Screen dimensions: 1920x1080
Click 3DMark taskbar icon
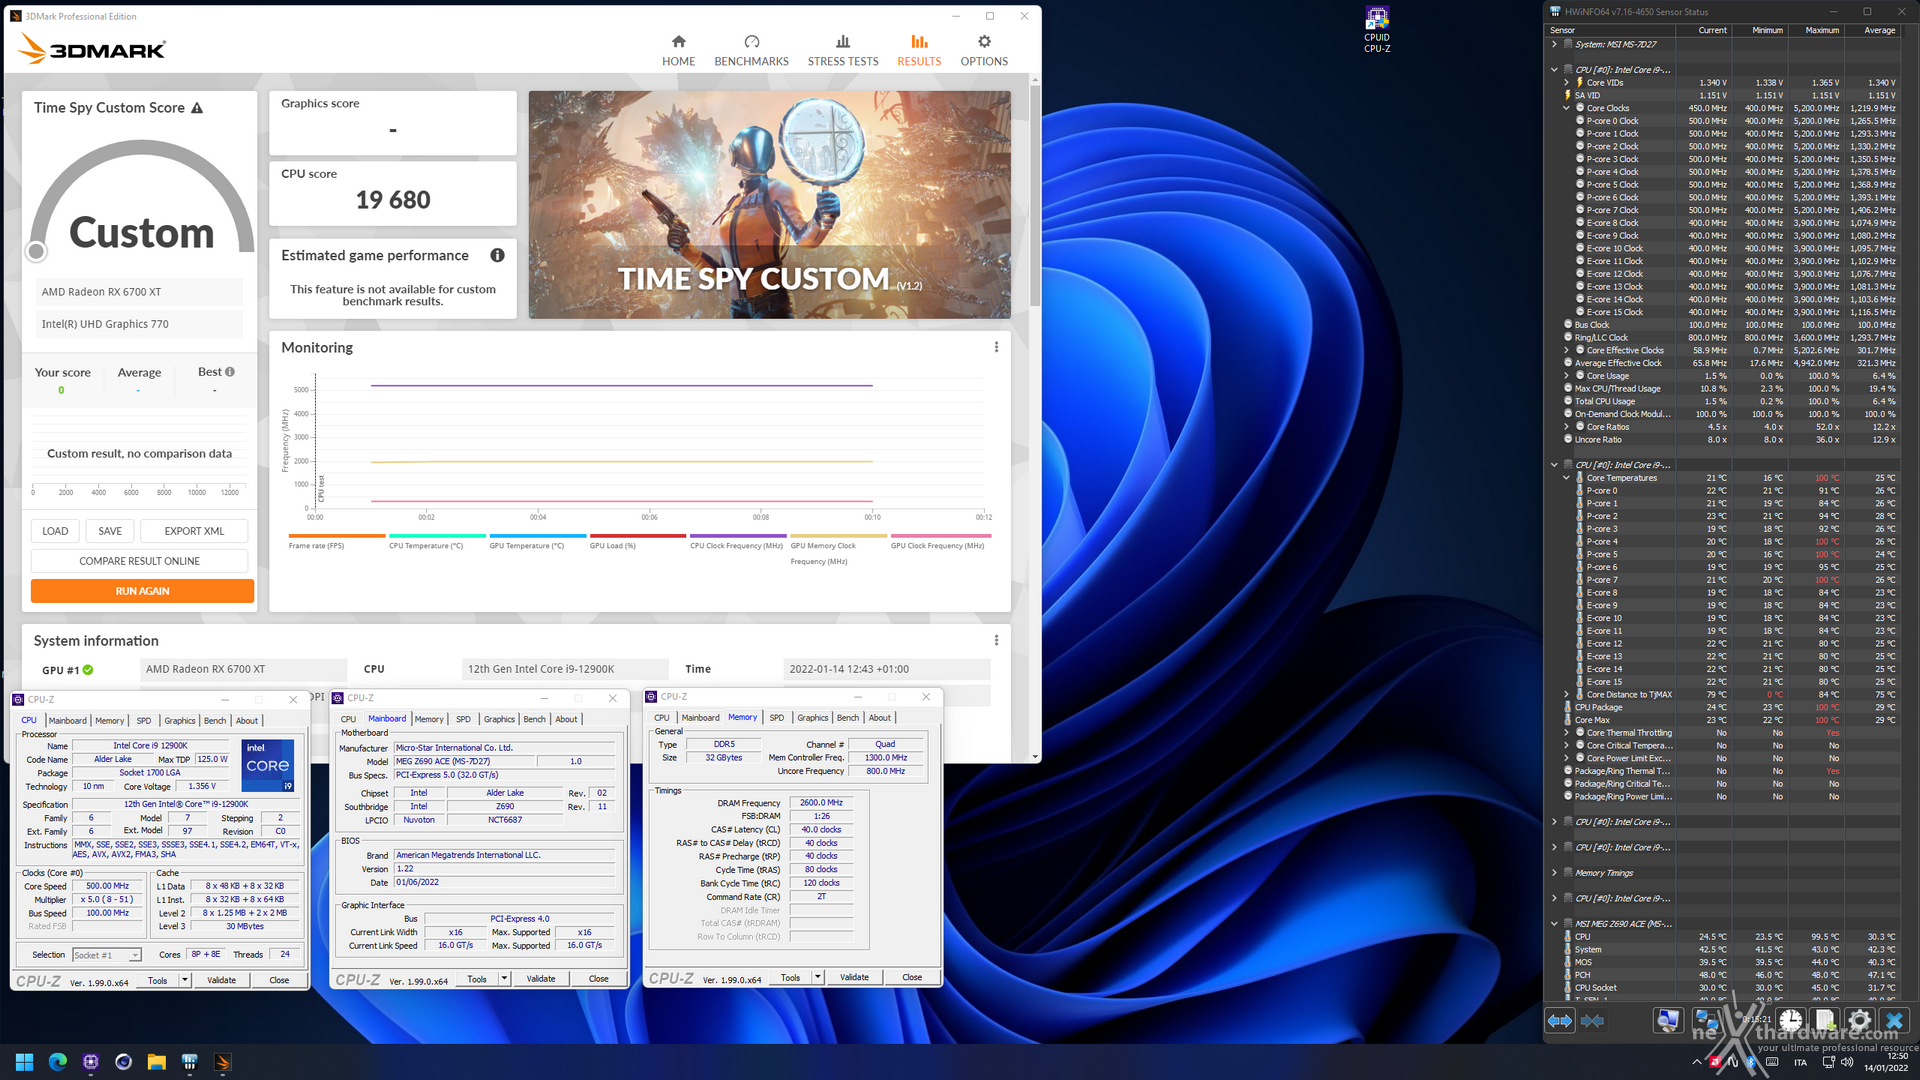pyautogui.click(x=223, y=1062)
